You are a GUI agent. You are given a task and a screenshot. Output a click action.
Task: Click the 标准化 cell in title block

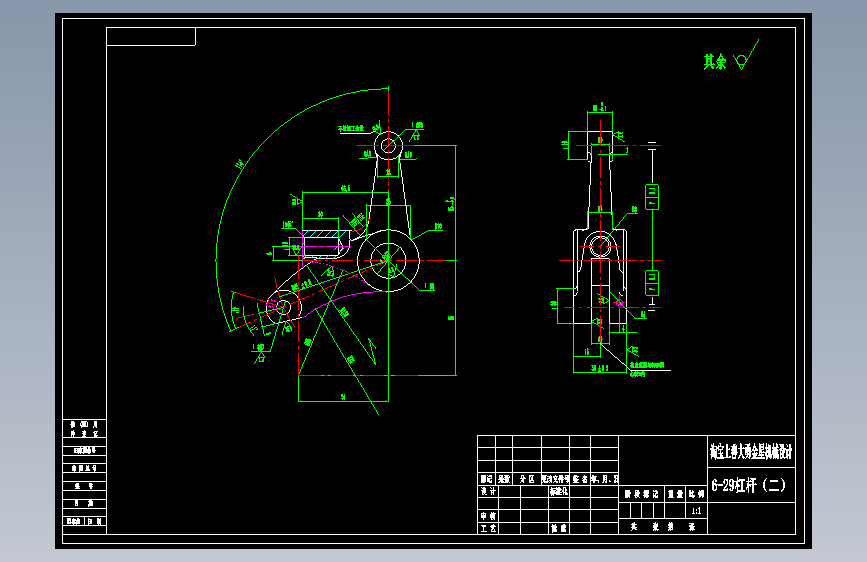[558, 491]
